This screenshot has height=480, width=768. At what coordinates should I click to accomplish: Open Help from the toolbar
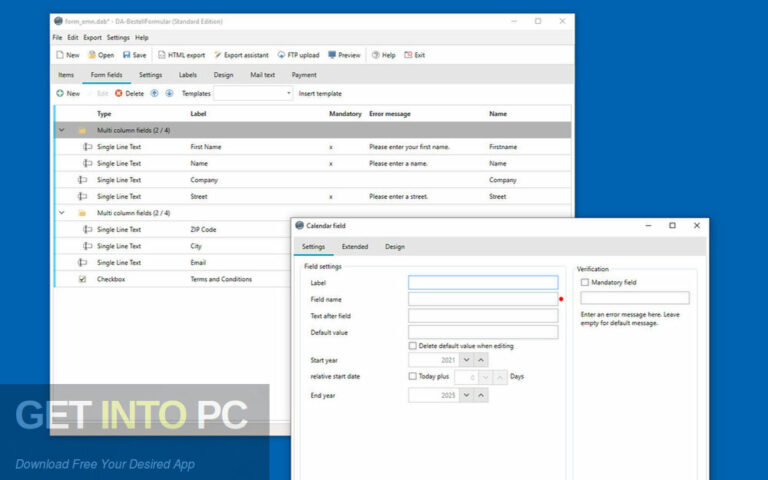click(x=384, y=55)
